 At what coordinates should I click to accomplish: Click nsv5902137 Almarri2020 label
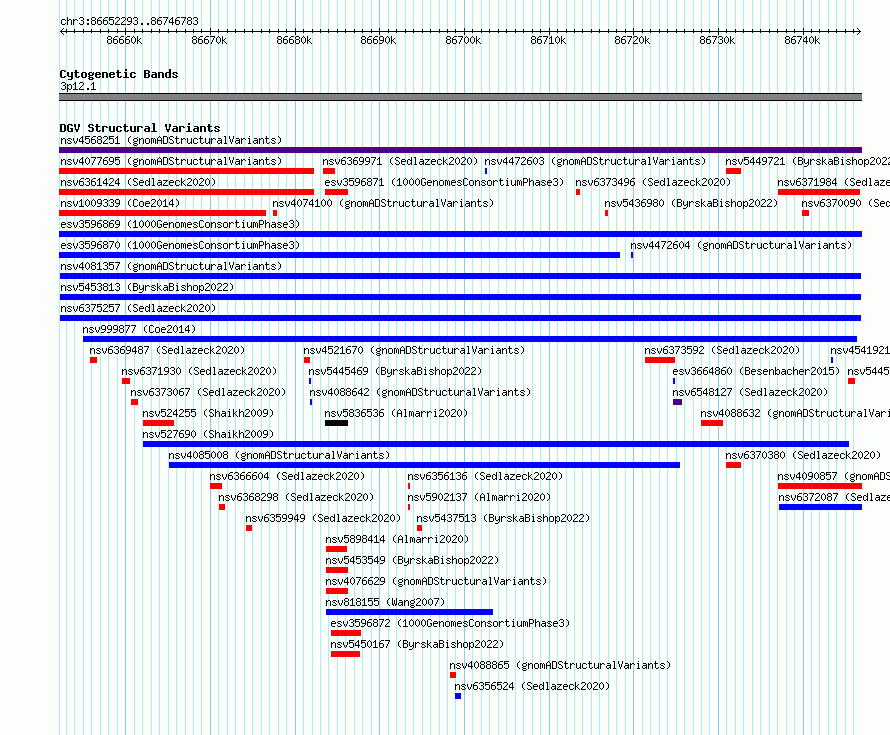(480, 497)
